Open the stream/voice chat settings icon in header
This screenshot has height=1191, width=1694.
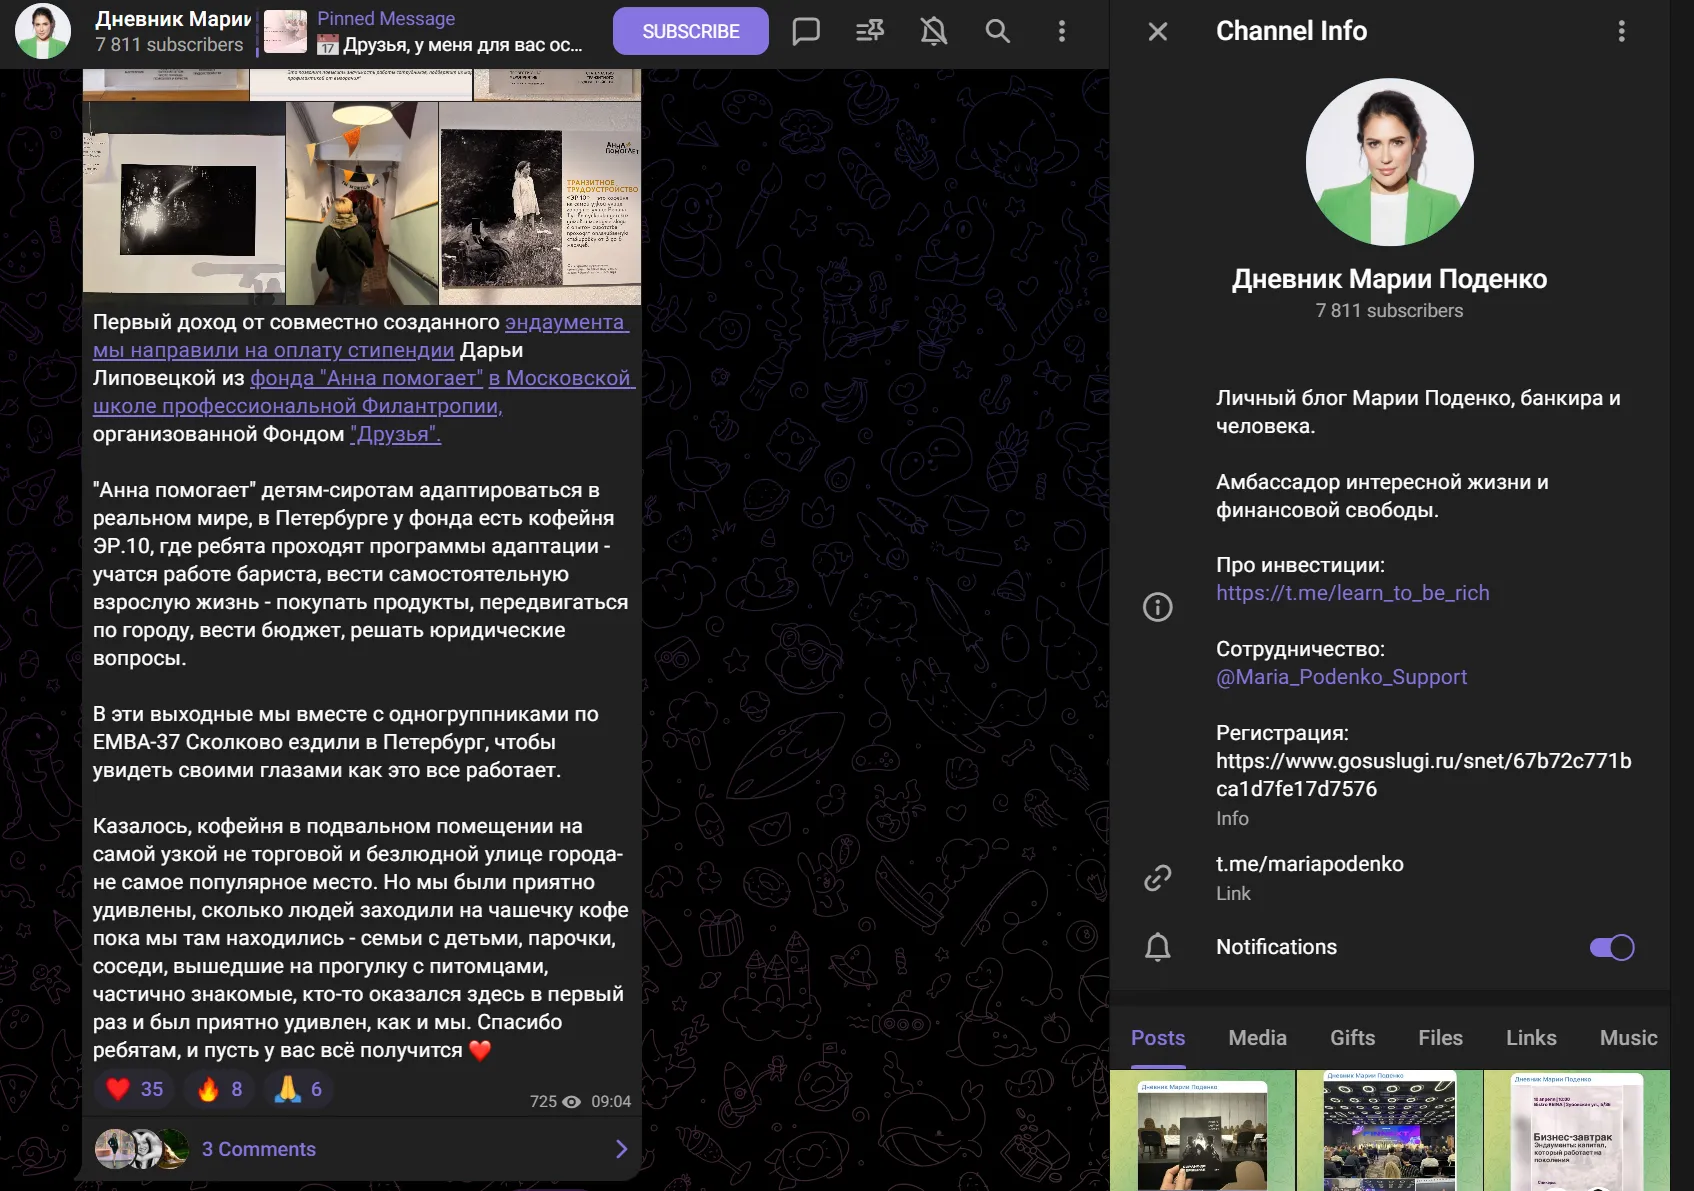870,31
